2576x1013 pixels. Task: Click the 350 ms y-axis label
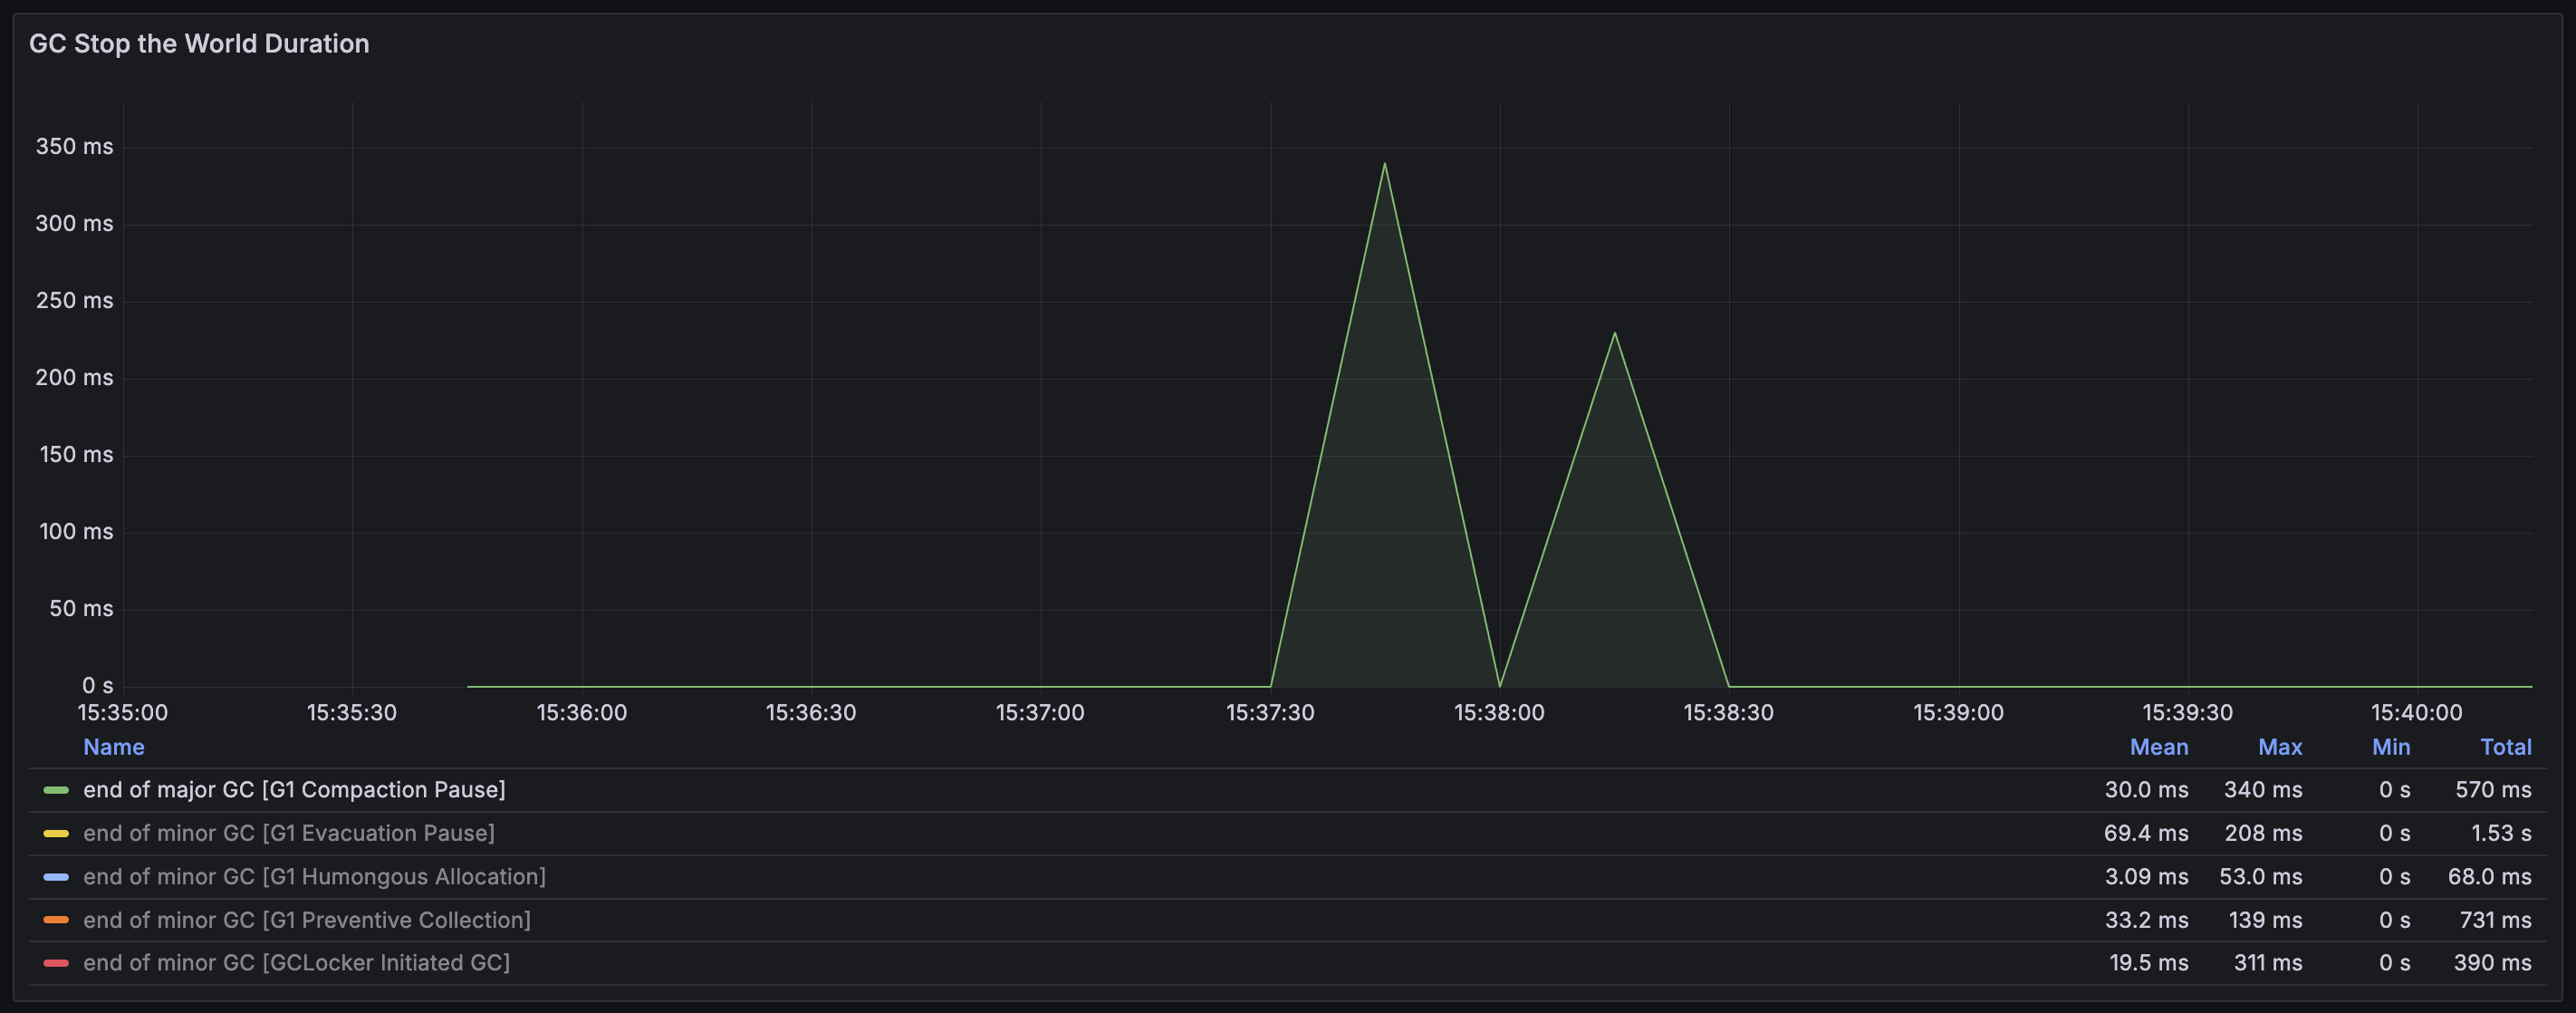[x=74, y=147]
